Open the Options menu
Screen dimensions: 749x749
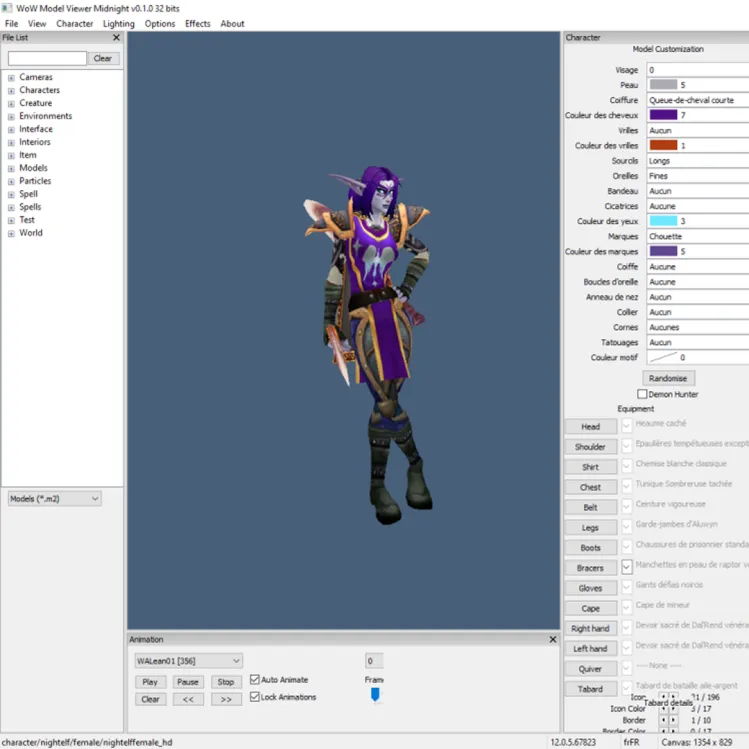click(x=160, y=23)
